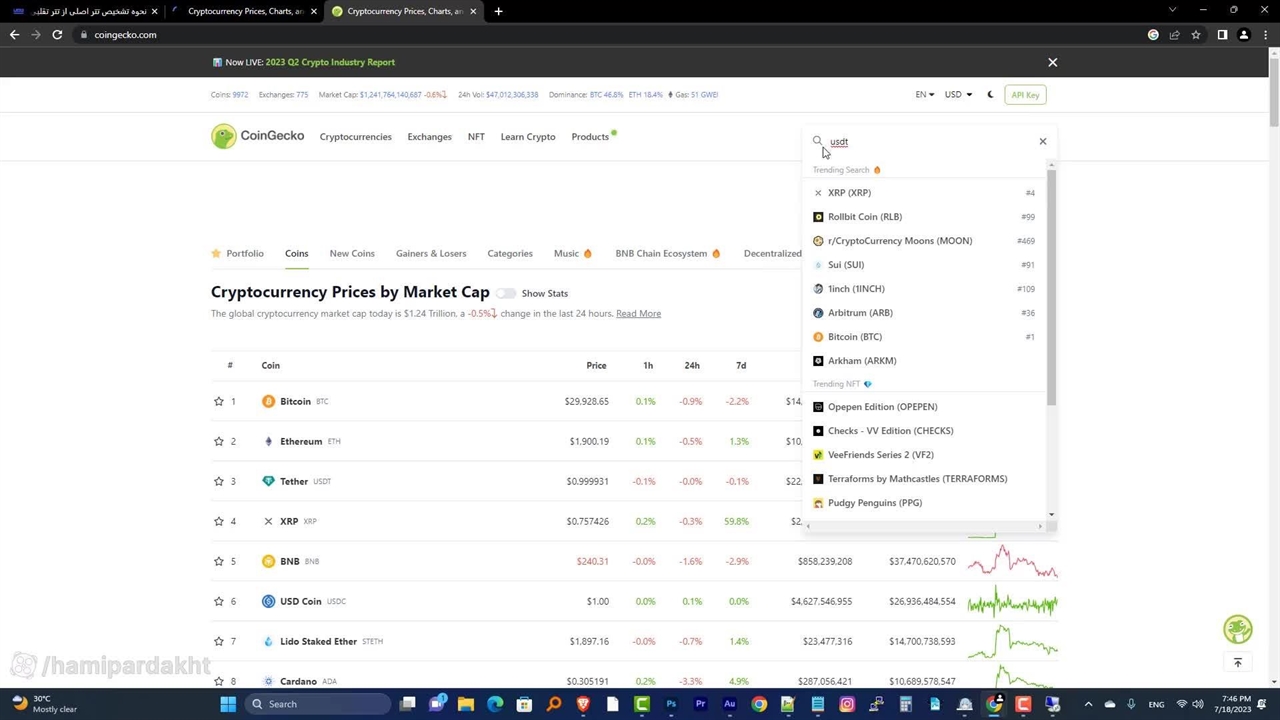Open the Read More link
Viewport: 1280px width, 720px height.
coord(638,314)
